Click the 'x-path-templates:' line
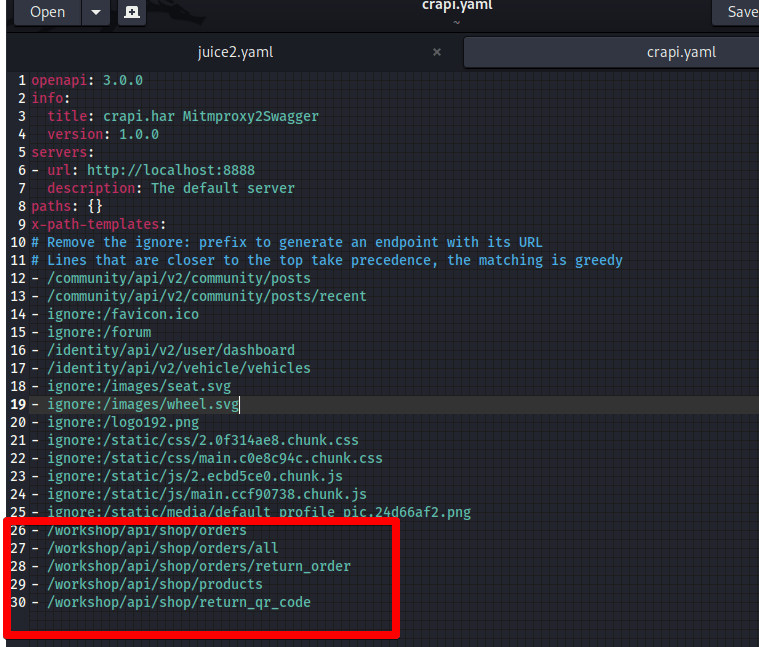This screenshot has width=759, height=647. [99, 224]
